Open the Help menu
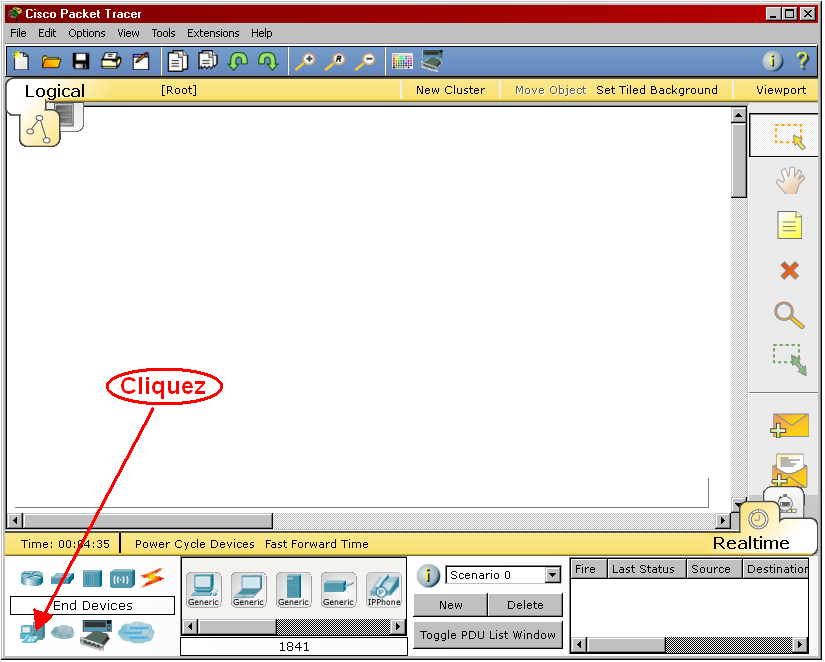Screen dimensions: 825x662 coord(261,33)
